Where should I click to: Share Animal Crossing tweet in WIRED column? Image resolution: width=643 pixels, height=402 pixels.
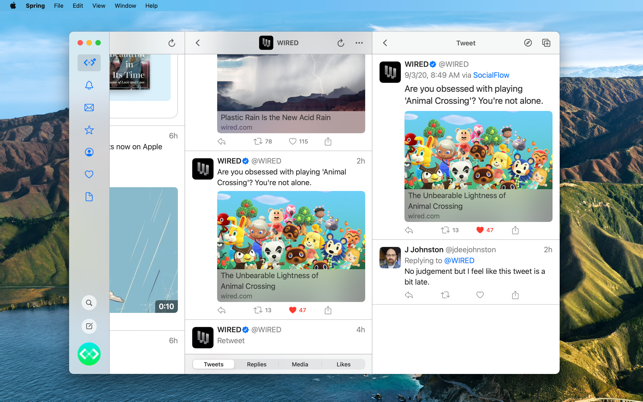(328, 310)
